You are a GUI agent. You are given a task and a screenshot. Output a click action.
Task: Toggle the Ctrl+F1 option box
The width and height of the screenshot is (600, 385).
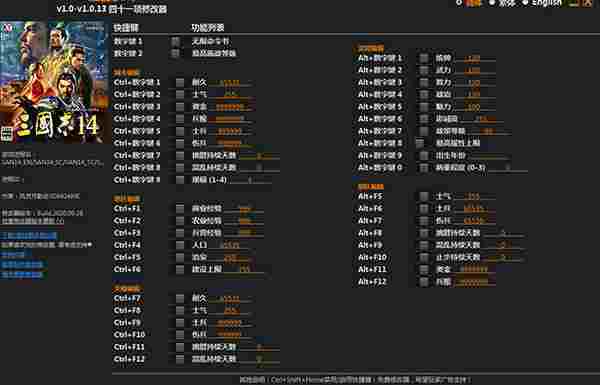(179, 209)
